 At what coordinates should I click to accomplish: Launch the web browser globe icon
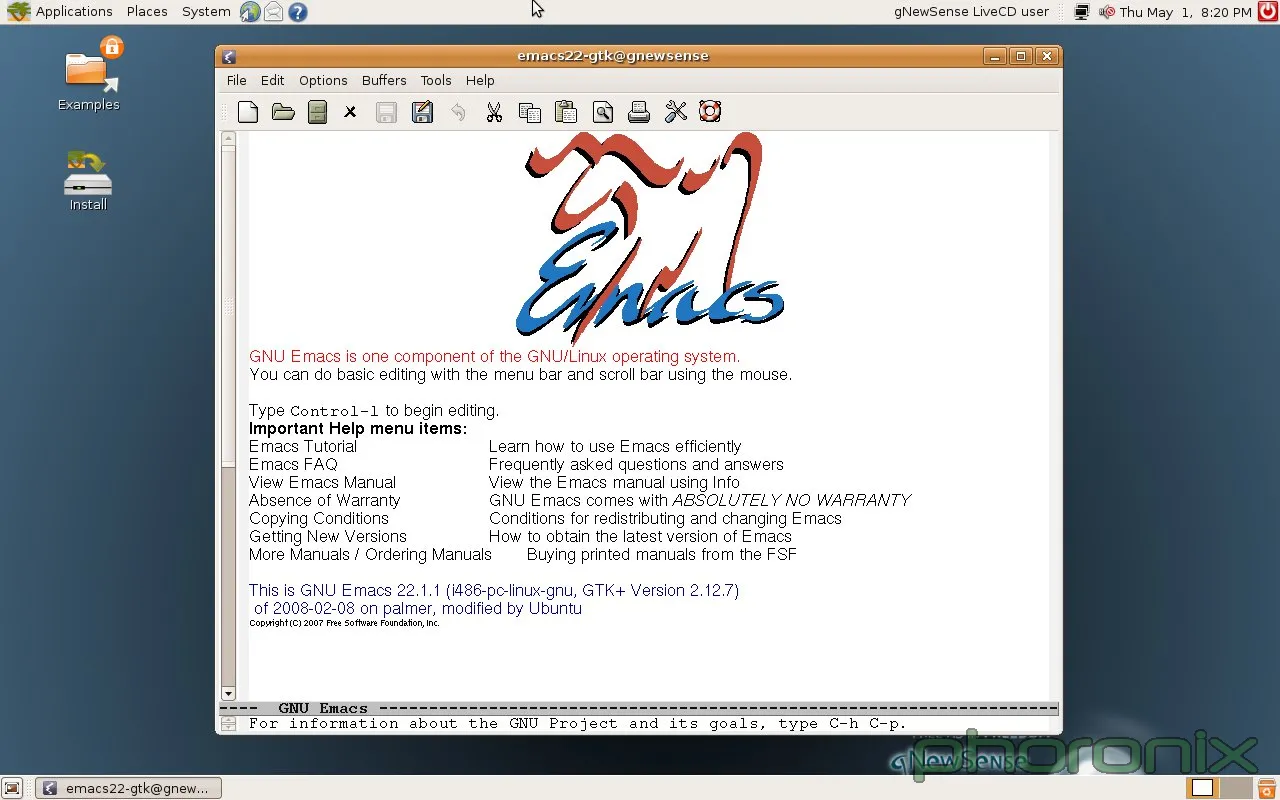[250, 12]
